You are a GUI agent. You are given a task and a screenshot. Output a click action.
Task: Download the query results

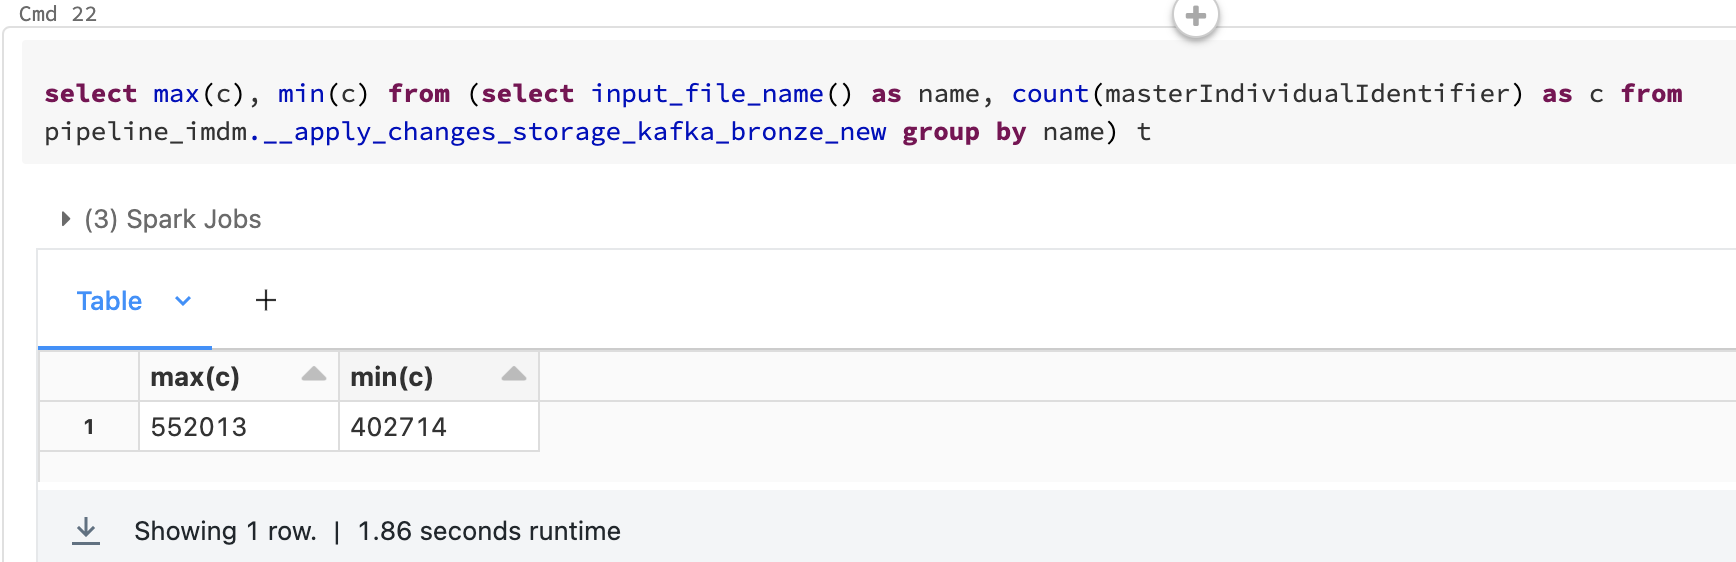click(x=86, y=530)
